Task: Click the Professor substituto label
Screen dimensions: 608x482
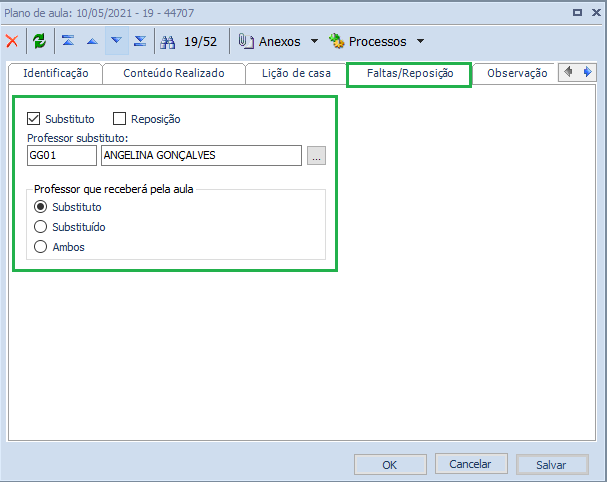Action: 78,138
